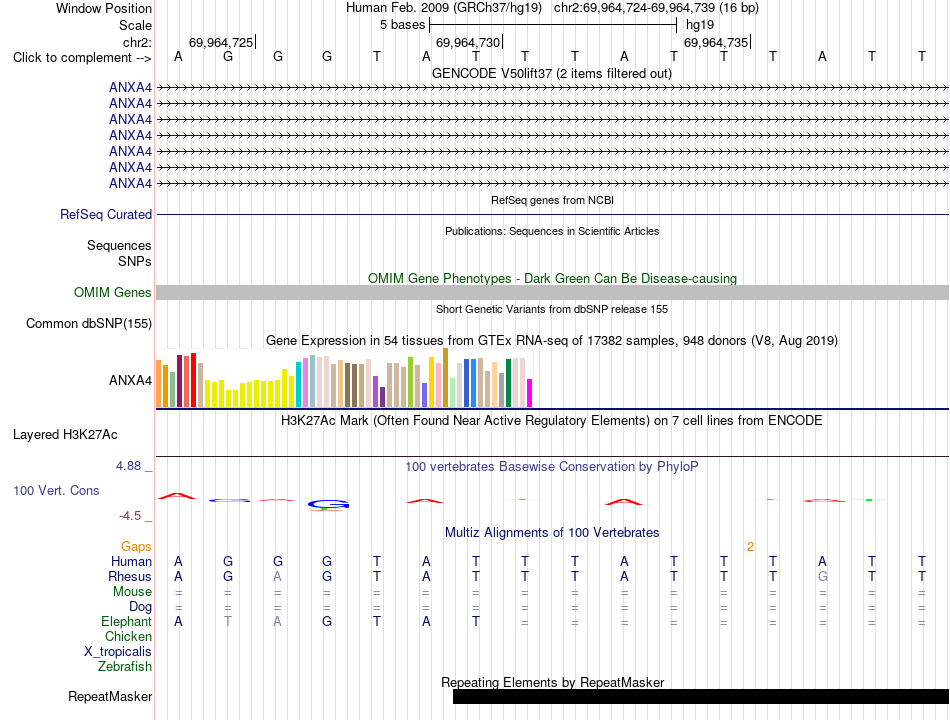This screenshot has height=720, width=950.
Task: Click the Layered H3K27Ac track label
Action: pyautogui.click(x=65, y=435)
